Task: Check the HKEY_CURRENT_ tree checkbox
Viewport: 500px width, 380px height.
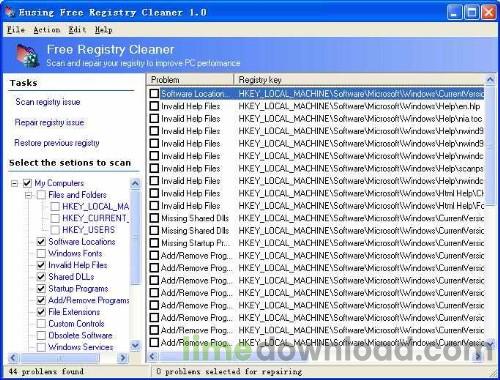Action: point(55,218)
